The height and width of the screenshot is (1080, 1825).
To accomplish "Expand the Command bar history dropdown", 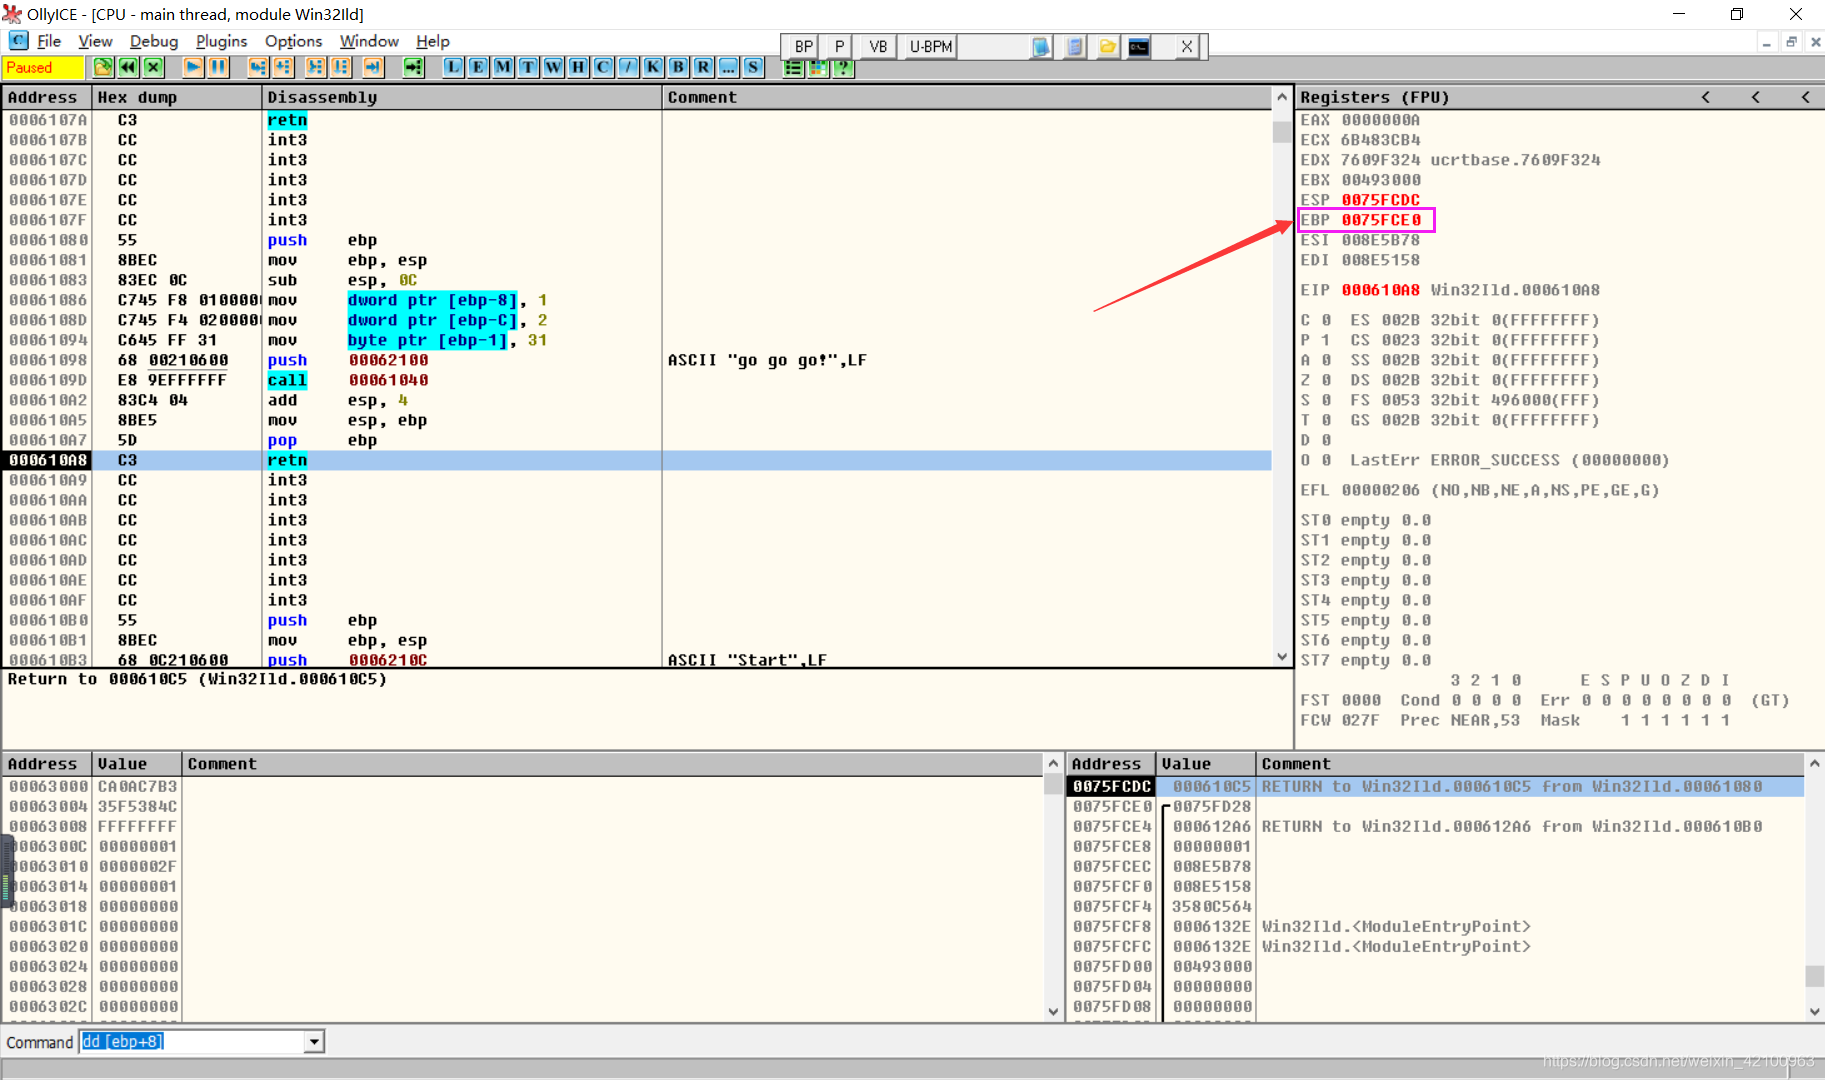I will point(314,1042).
